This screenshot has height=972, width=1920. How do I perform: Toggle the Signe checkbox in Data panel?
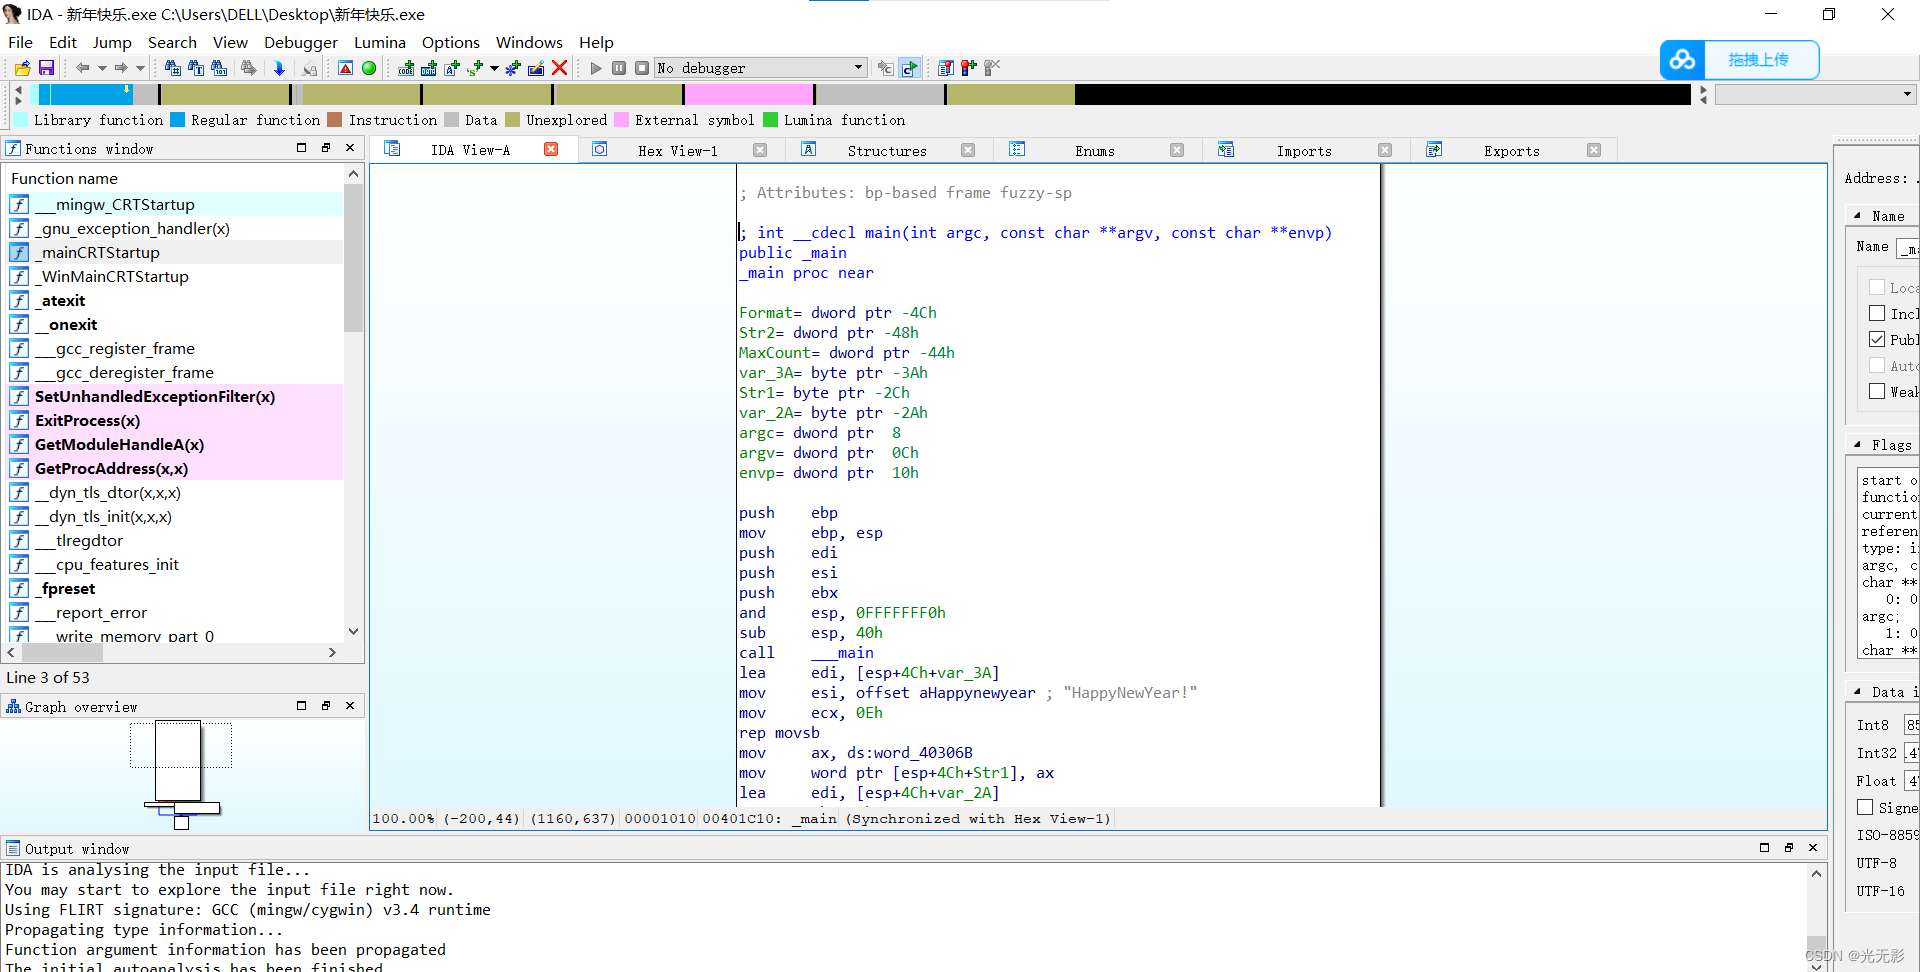(x=1865, y=807)
